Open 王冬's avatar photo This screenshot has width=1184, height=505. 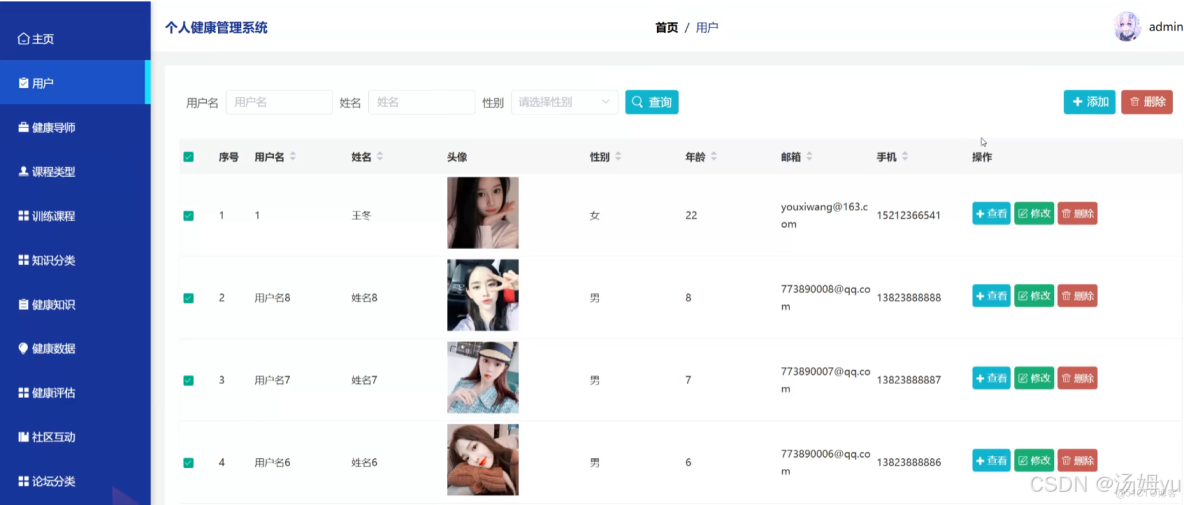click(483, 213)
